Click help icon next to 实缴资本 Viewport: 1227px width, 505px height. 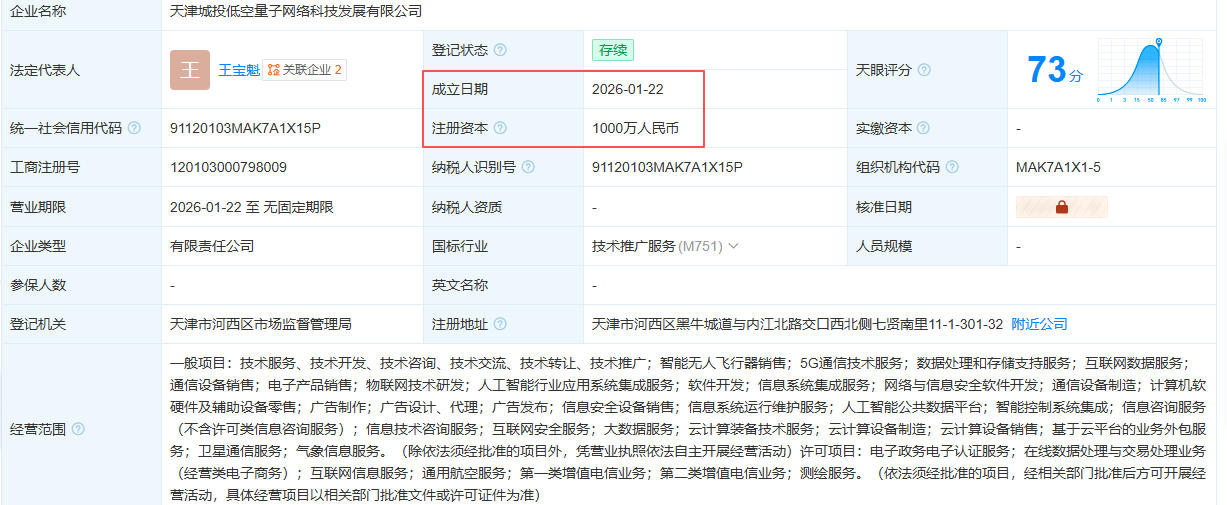924,128
